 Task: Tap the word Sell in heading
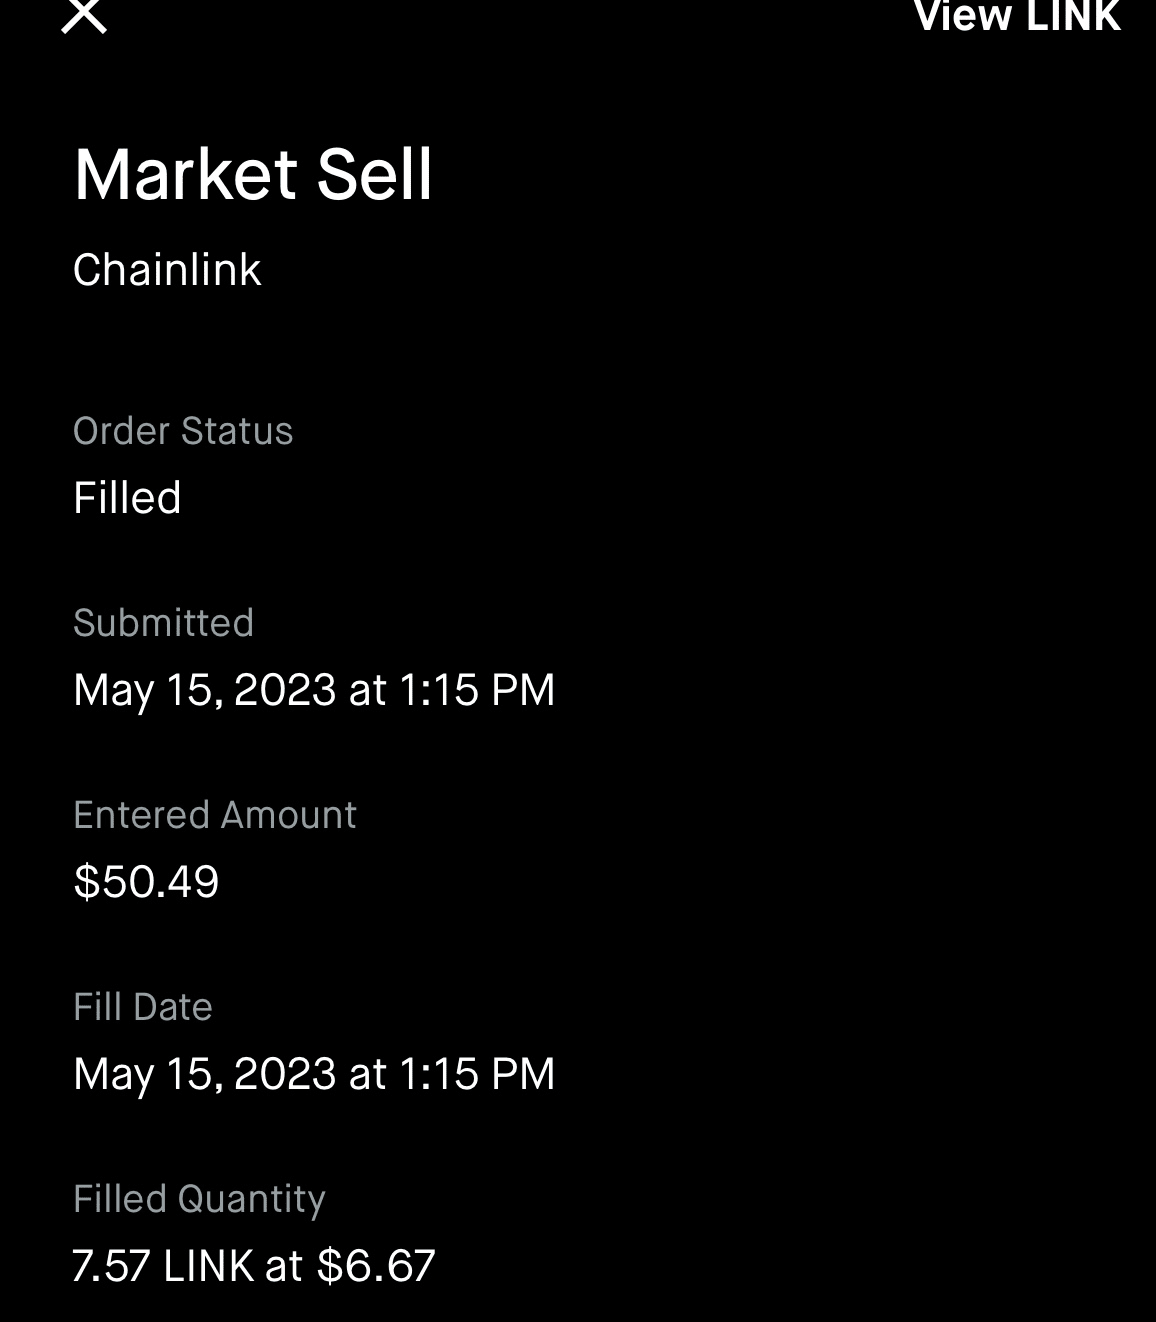coord(375,175)
